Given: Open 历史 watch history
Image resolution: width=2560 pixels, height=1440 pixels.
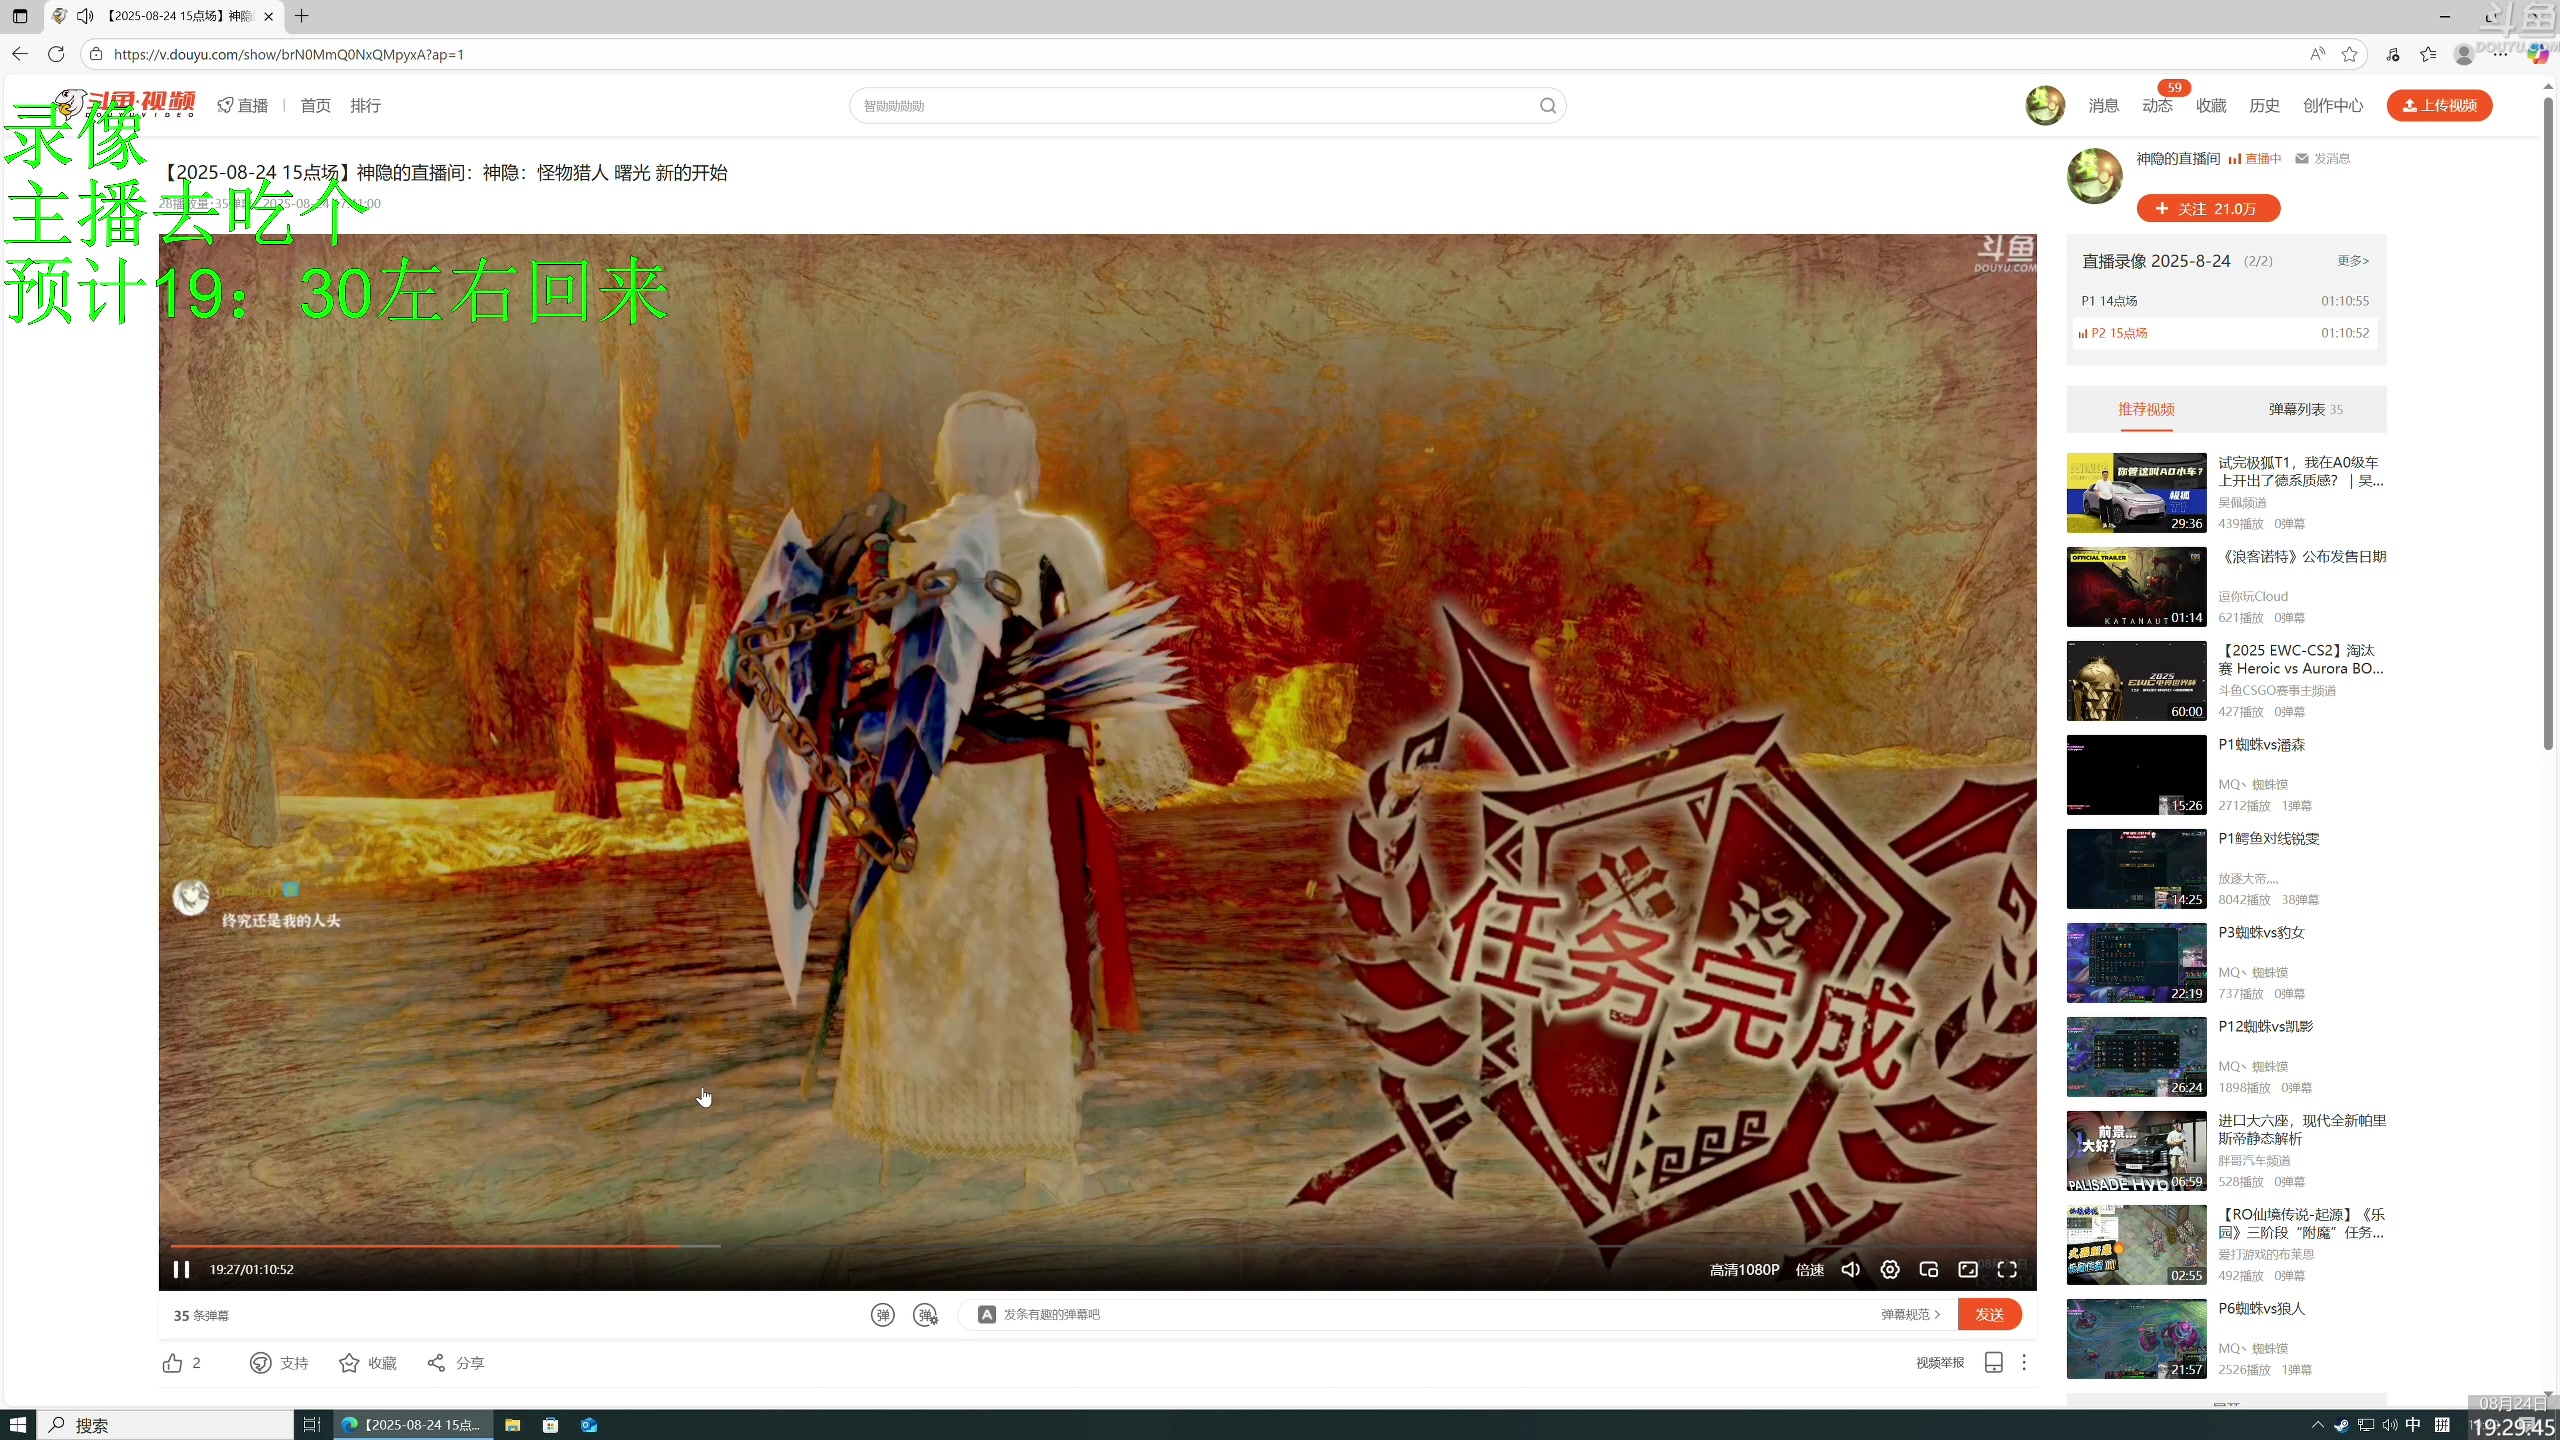Looking at the screenshot, I should pos(2264,105).
